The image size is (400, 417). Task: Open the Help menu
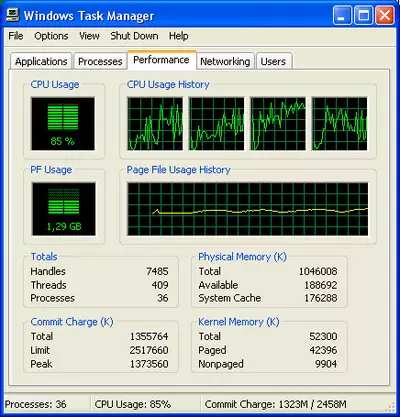[178, 36]
